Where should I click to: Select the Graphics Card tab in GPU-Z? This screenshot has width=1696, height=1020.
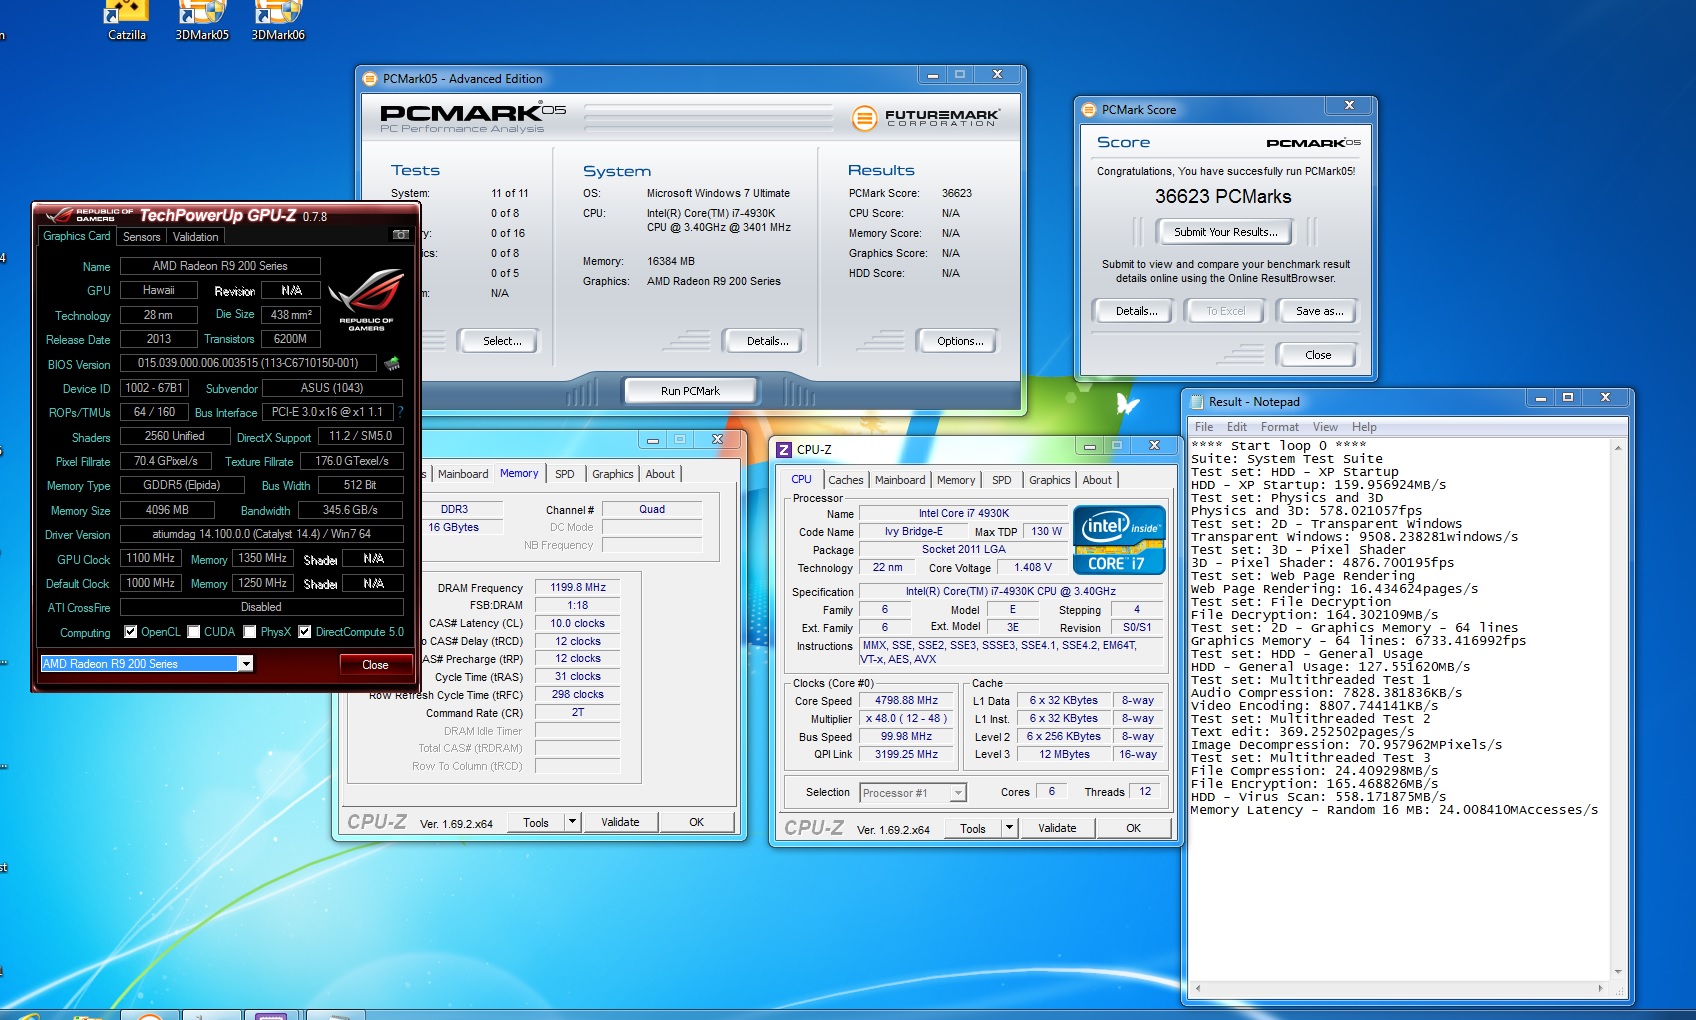(77, 236)
